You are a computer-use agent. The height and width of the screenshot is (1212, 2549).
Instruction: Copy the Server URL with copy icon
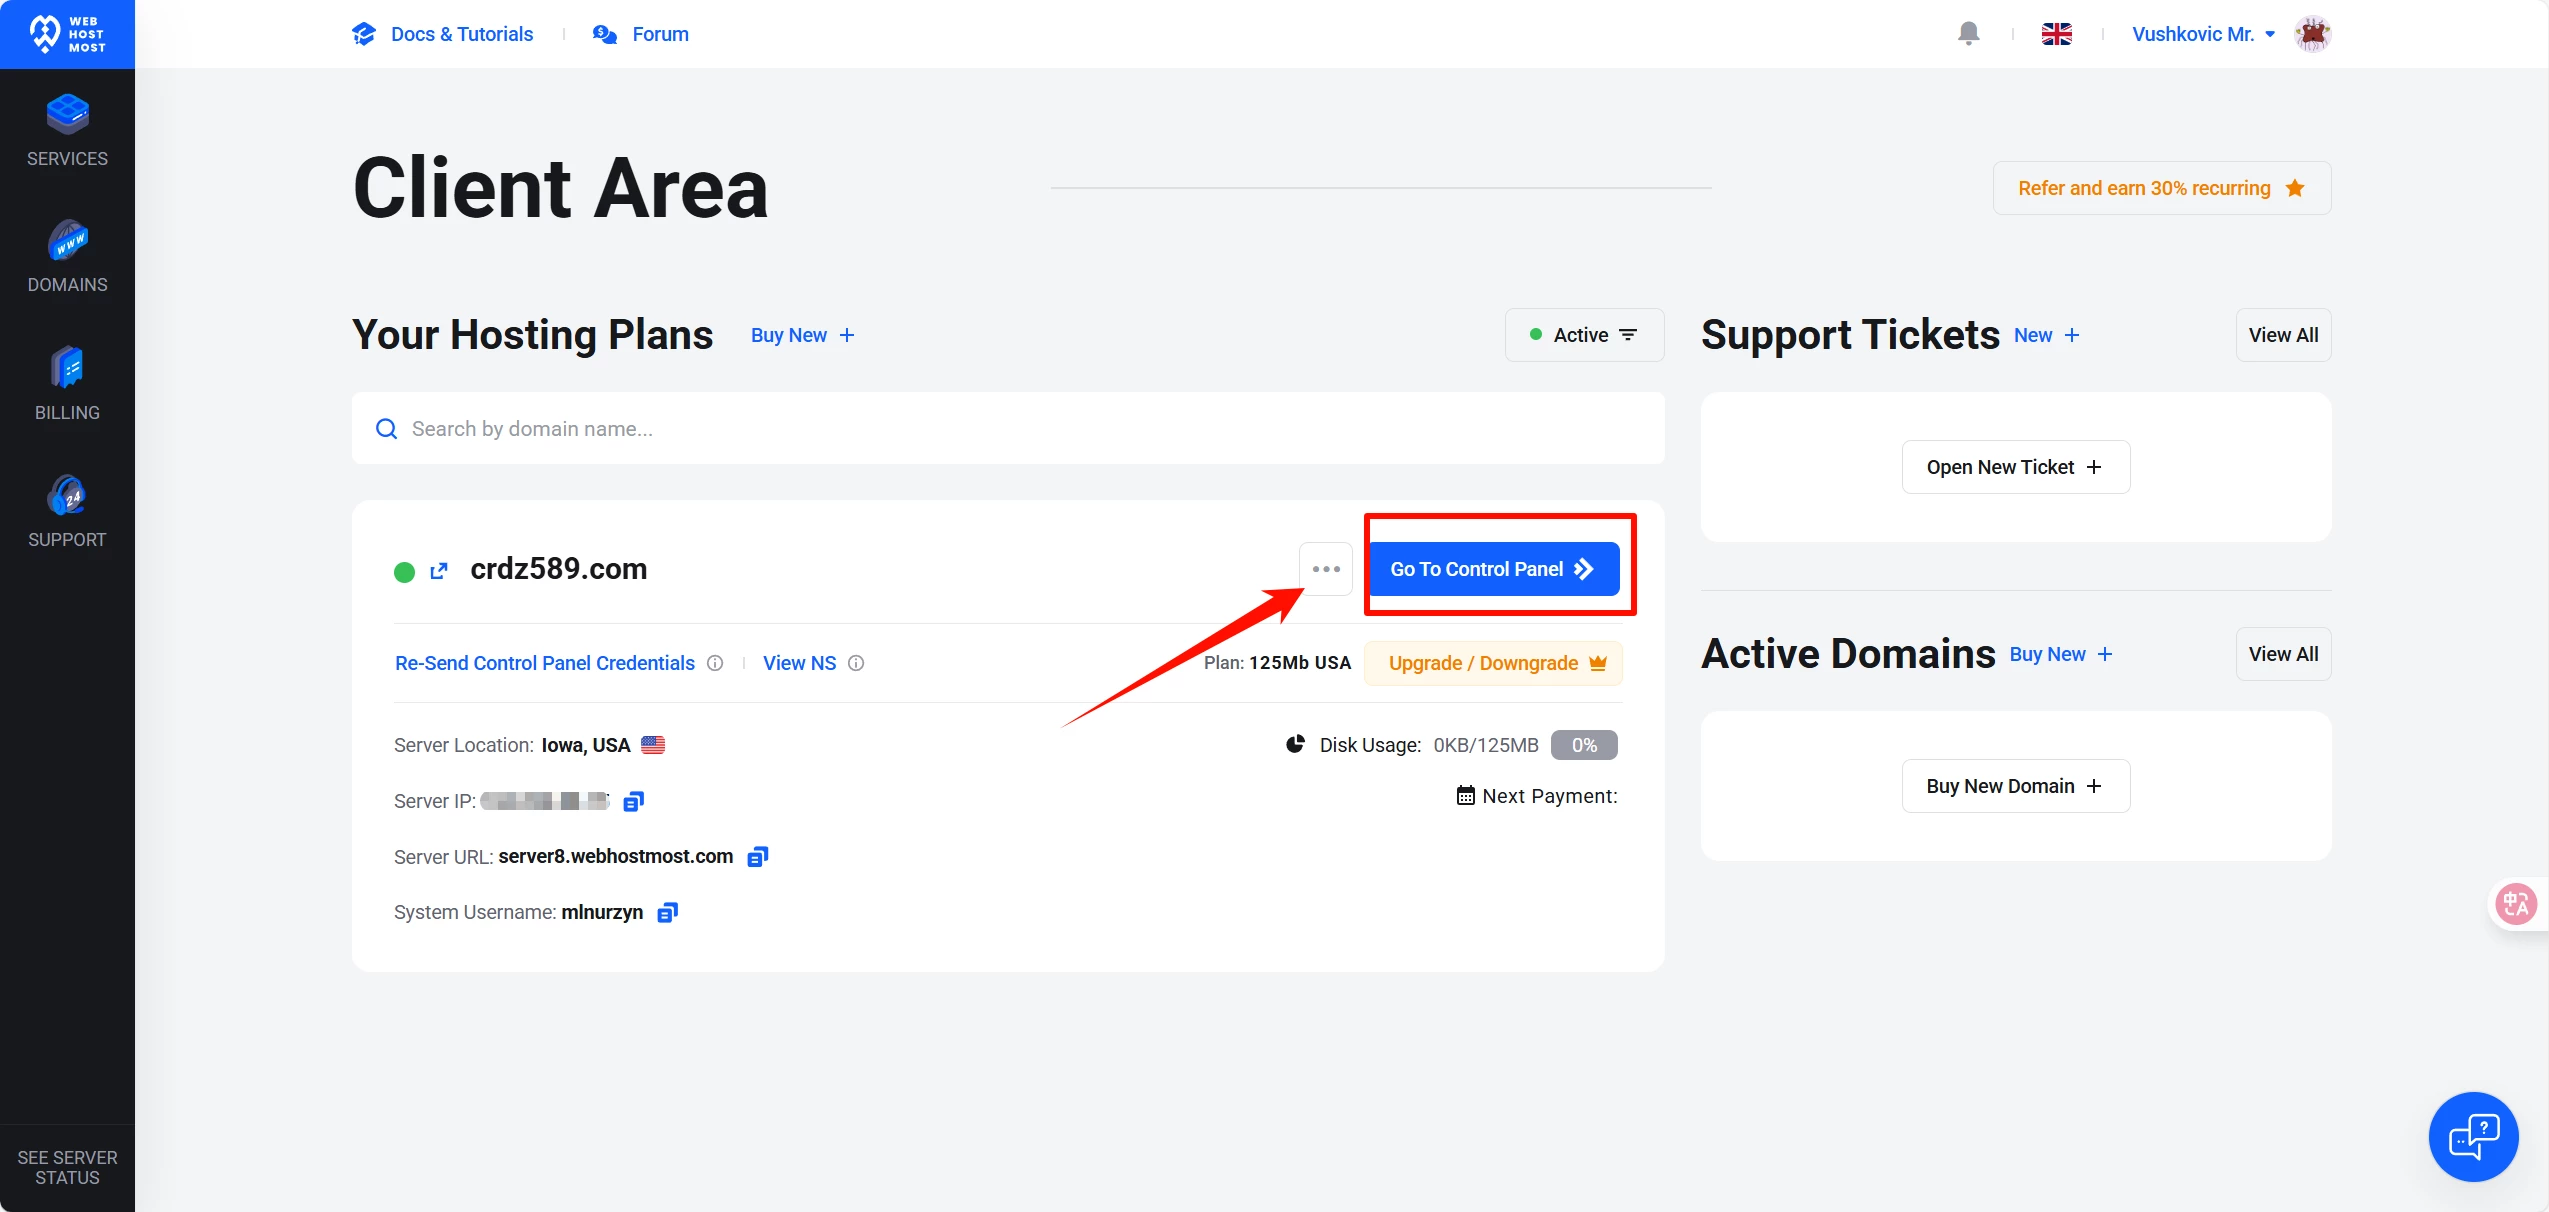[758, 857]
